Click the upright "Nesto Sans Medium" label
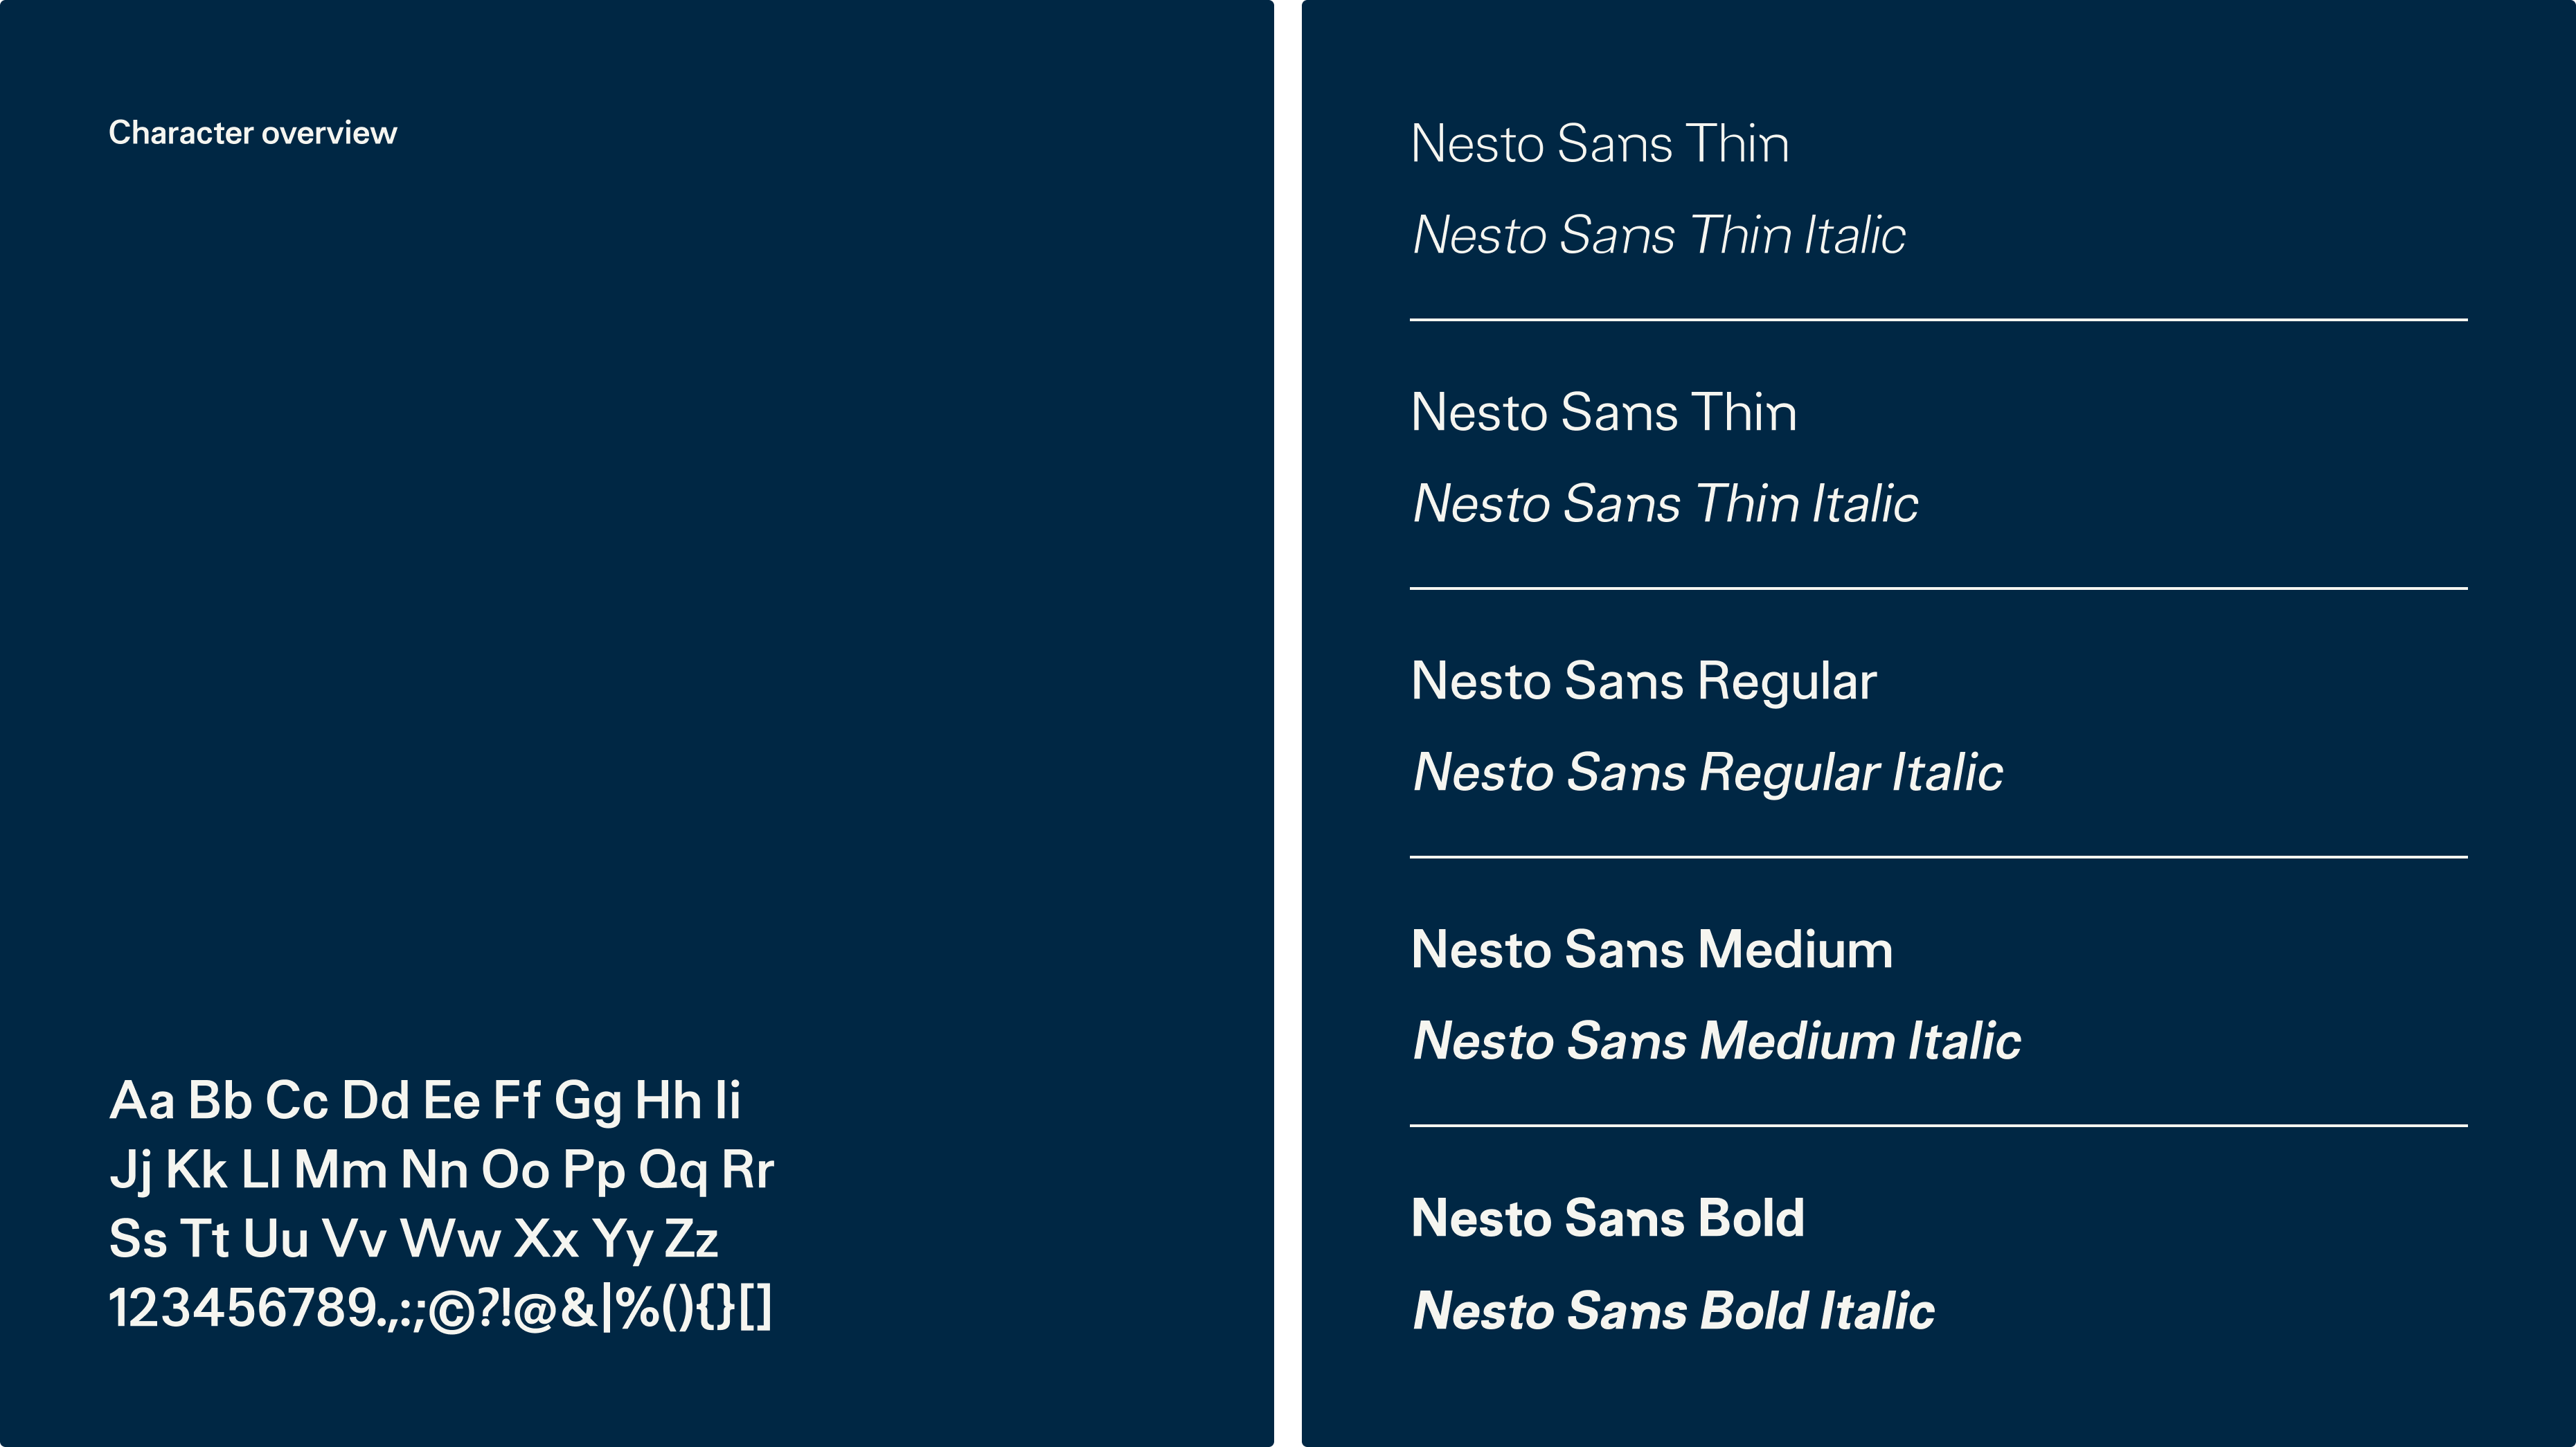 (x=1651, y=950)
